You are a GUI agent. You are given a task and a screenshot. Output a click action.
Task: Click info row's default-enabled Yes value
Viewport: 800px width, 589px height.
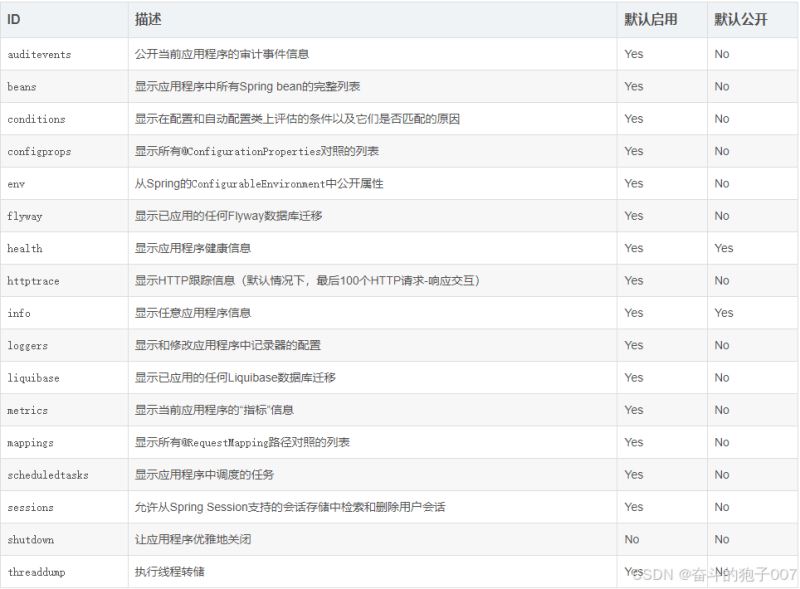pyautogui.click(x=634, y=313)
